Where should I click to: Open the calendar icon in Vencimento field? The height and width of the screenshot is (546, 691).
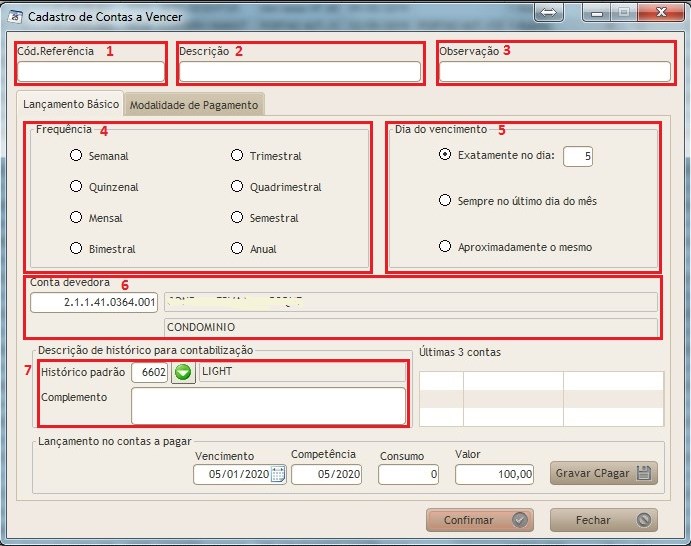tap(277, 474)
